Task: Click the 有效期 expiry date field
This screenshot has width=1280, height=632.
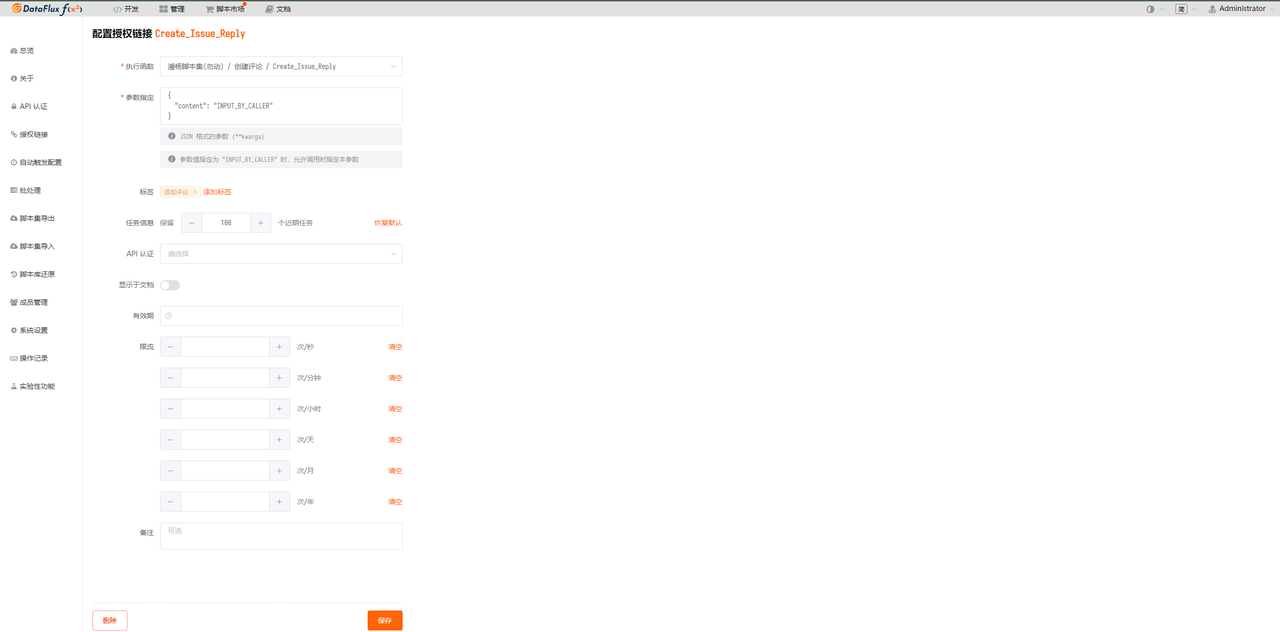Action: point(281,316)
